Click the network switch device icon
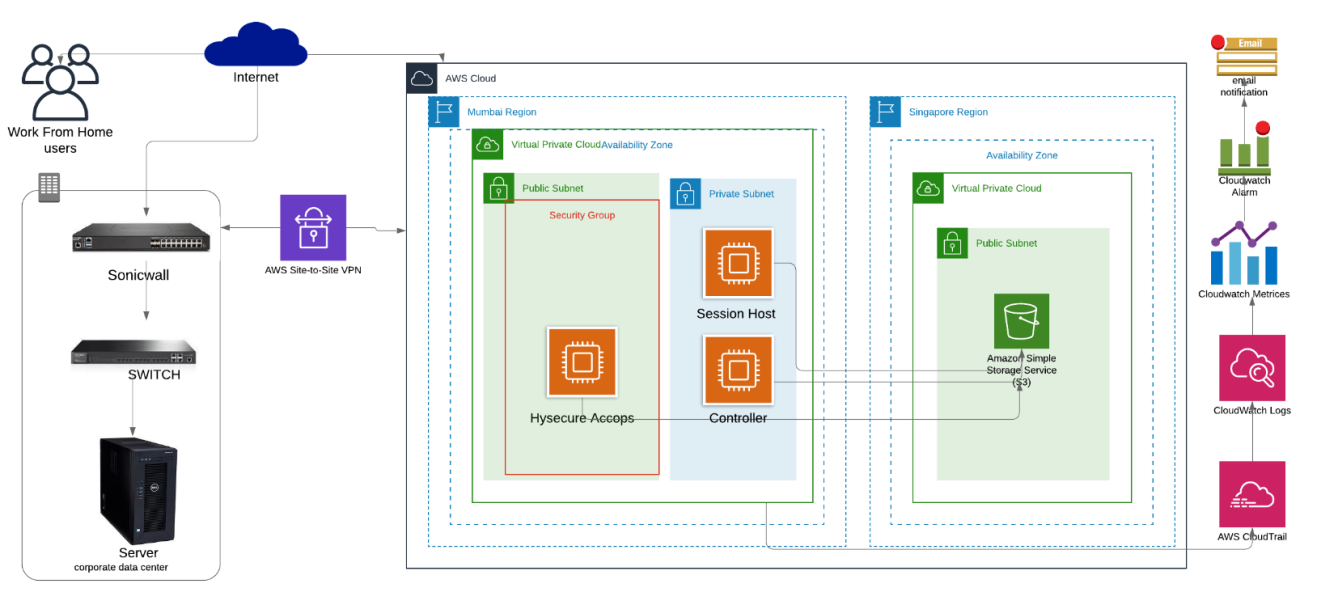 tap(133, 352)
